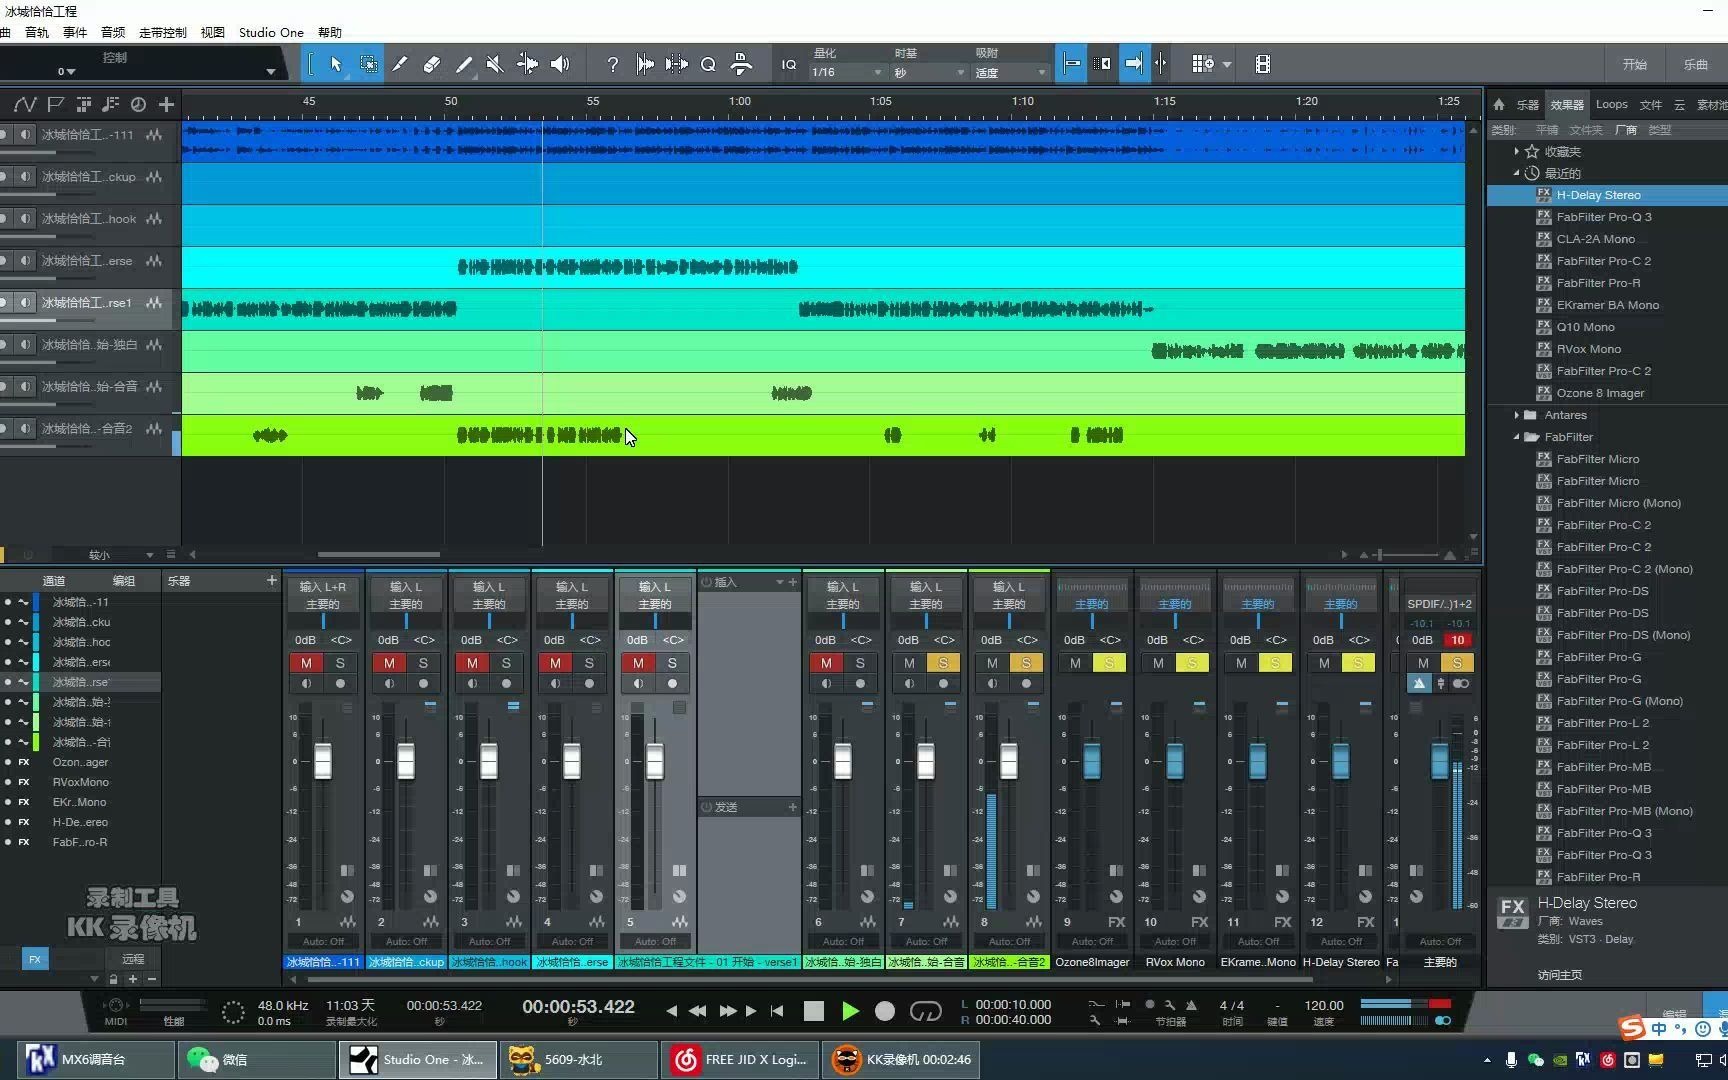Click the 1:00 mark on the timeline ruler

(x=739, y=101)
